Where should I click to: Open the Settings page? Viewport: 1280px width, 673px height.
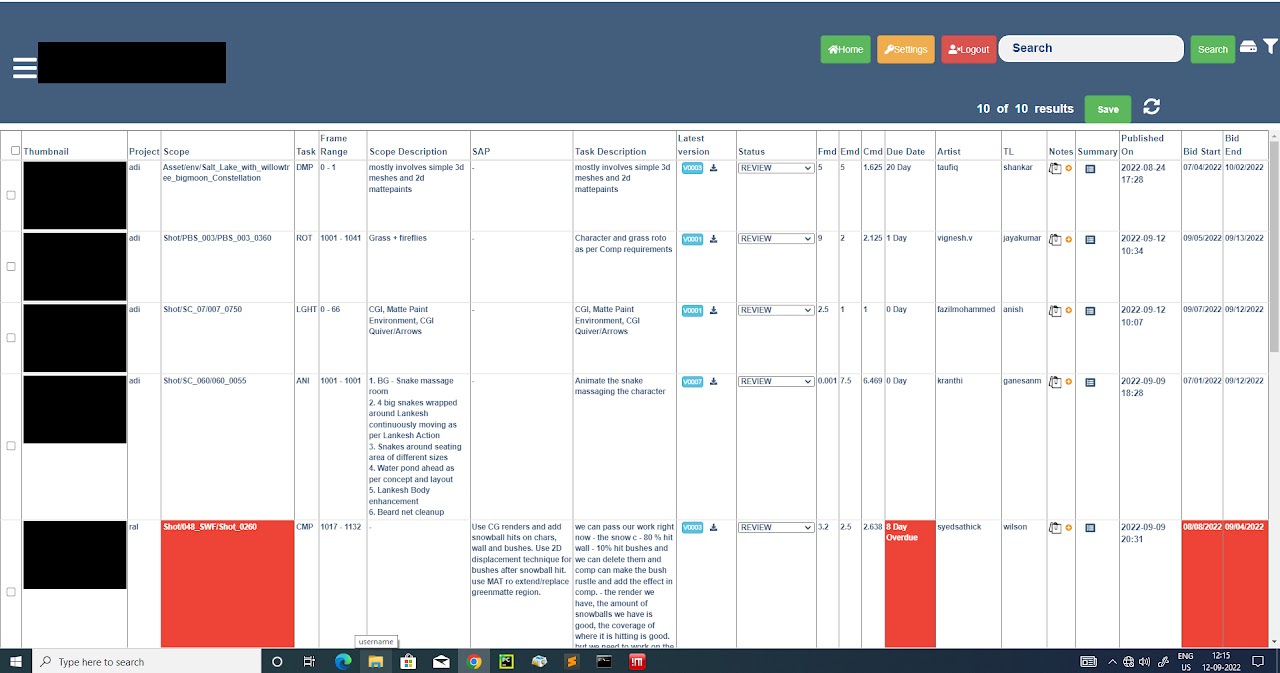(x=906, y=49)
